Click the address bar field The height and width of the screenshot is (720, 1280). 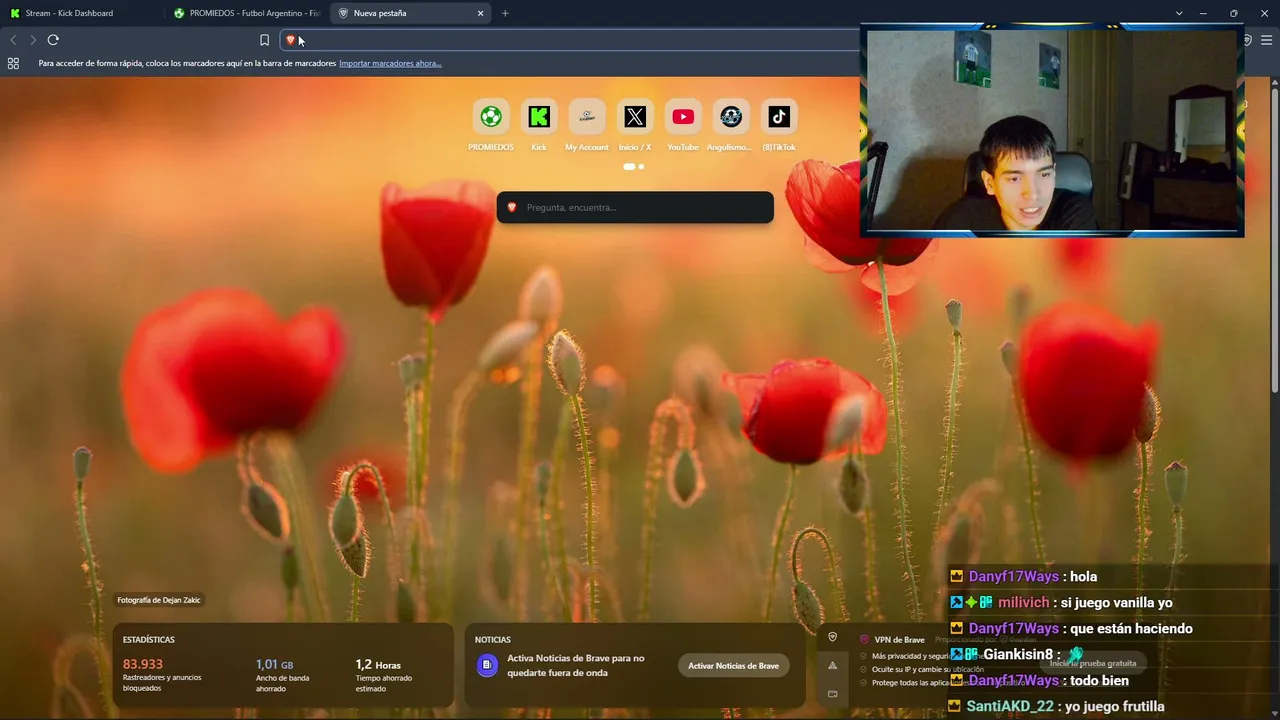[x=570, y=40]
